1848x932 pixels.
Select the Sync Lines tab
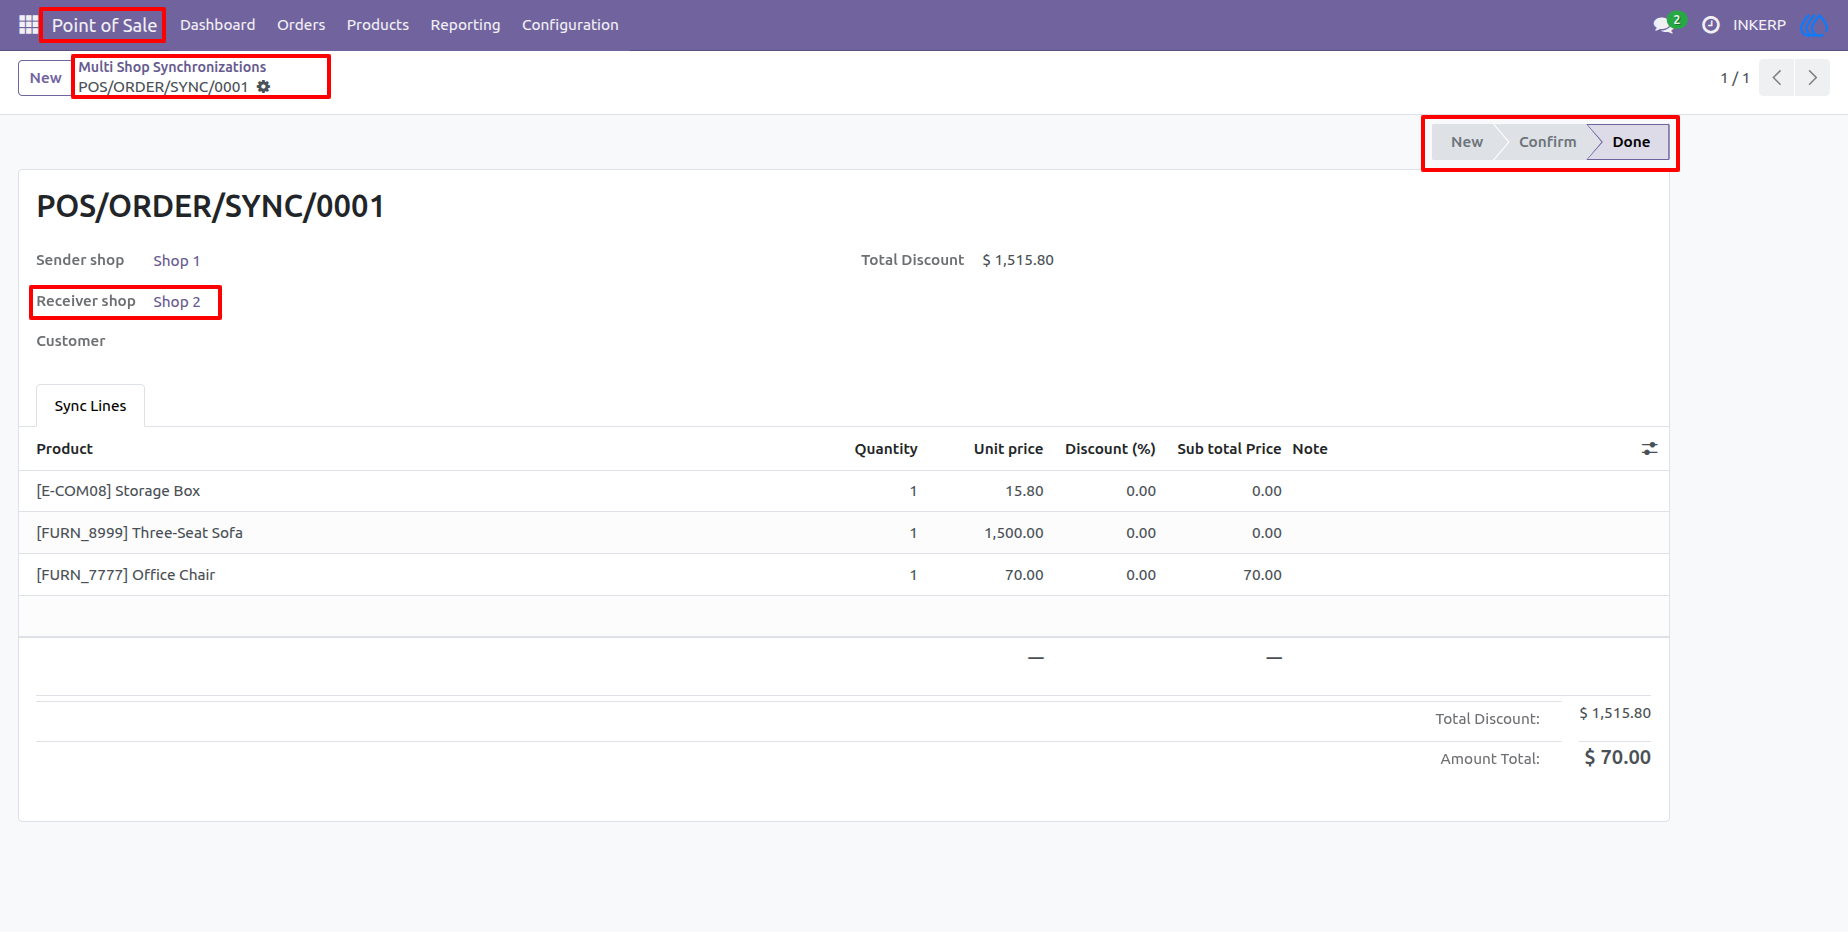pos(90,406)
